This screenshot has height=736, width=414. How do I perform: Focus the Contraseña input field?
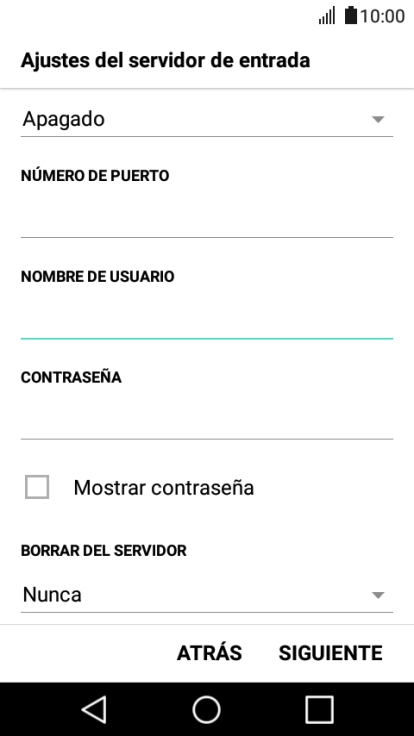207,422
